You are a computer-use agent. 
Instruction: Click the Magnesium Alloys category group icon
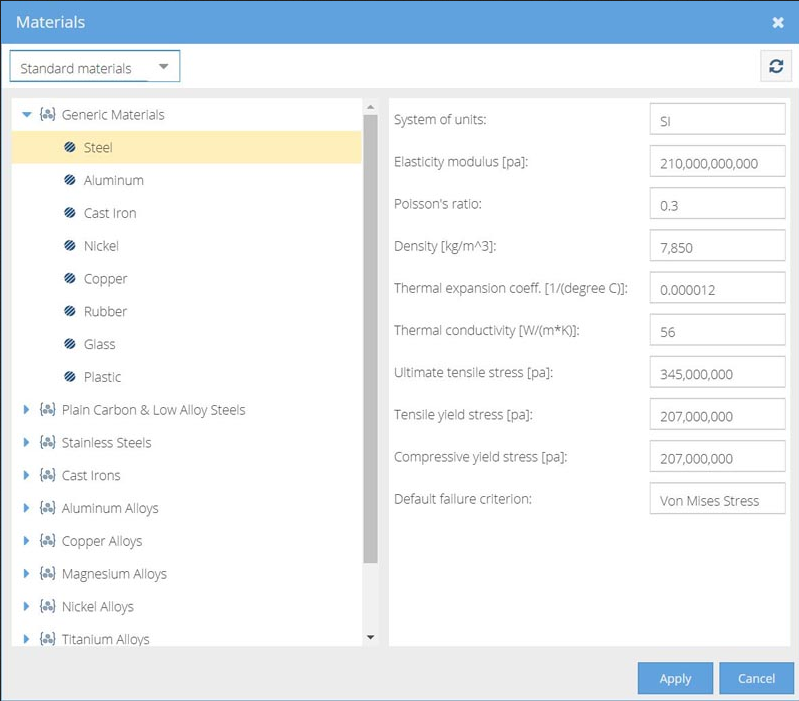47,574
